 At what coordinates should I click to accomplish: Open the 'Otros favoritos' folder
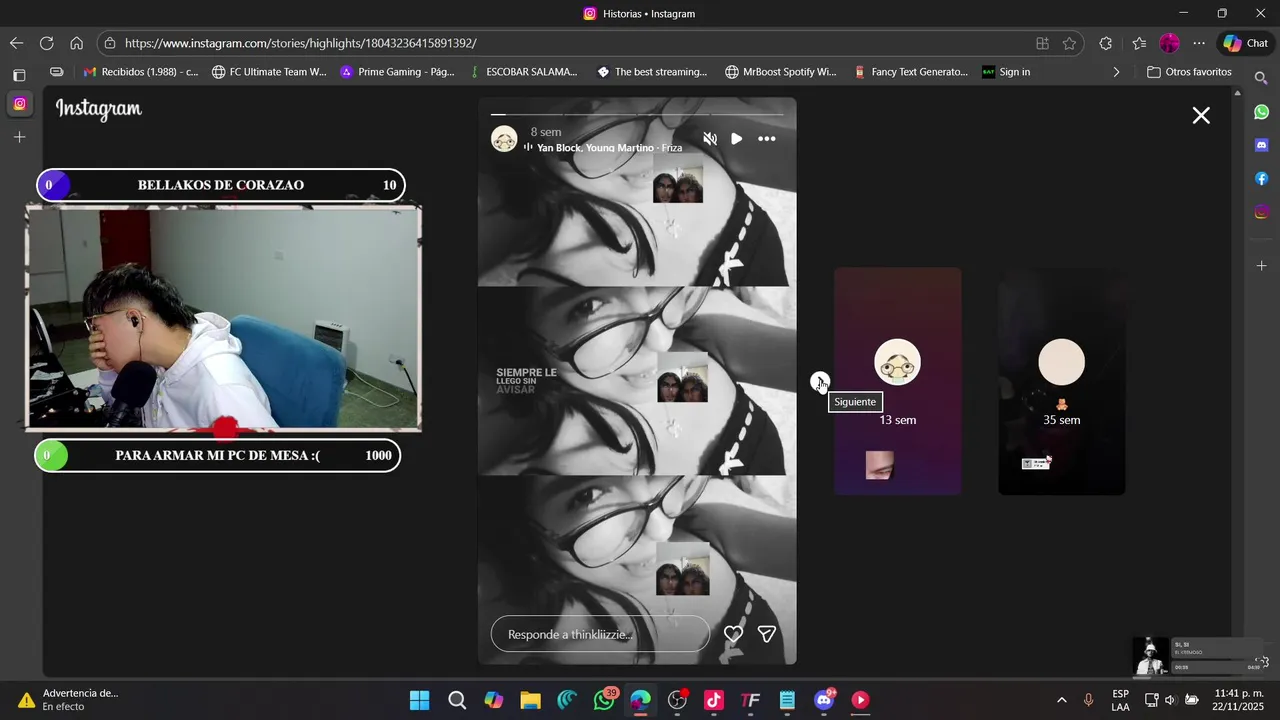point(1189,72)
